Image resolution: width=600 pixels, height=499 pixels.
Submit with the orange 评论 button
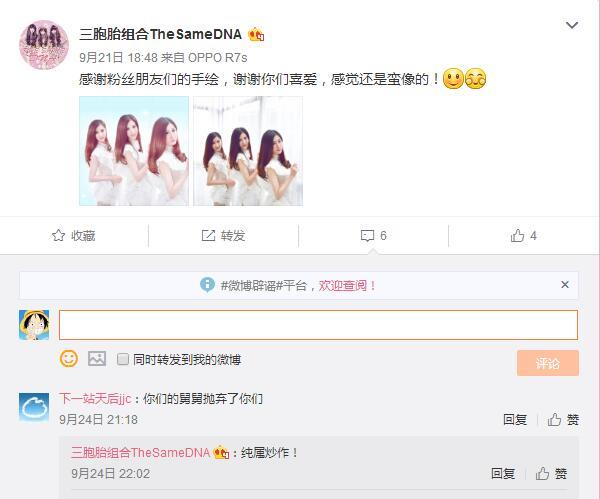click(x=548, y=363)
